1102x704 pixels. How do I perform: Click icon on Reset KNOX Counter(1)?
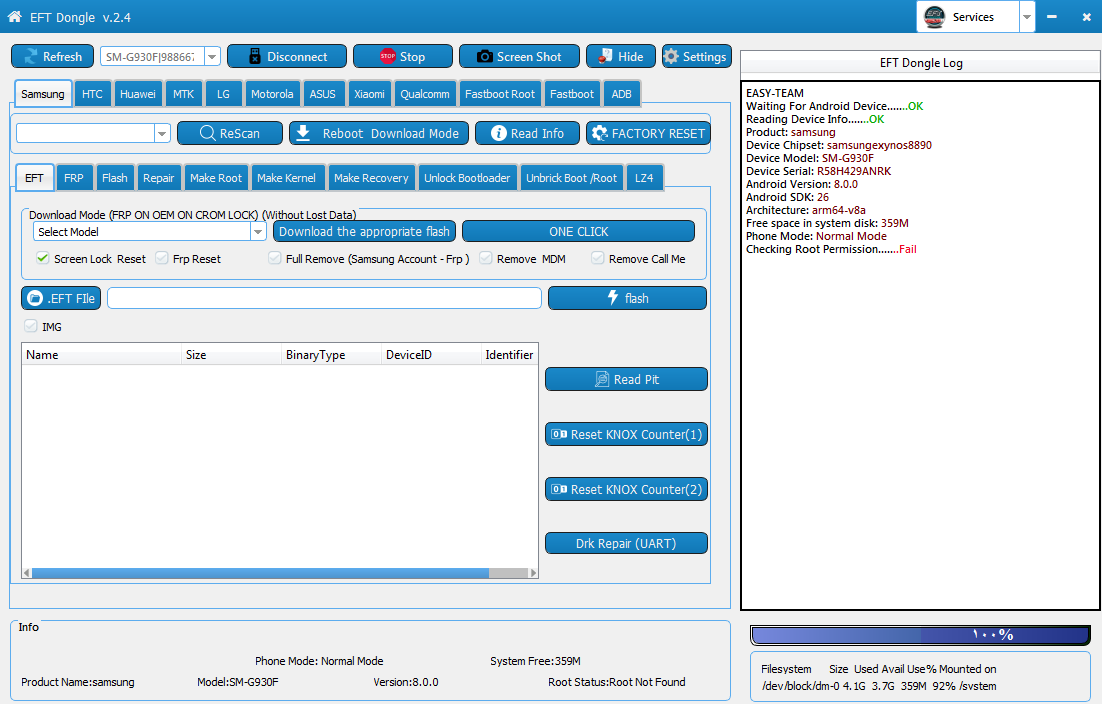(x=559, y=434)
